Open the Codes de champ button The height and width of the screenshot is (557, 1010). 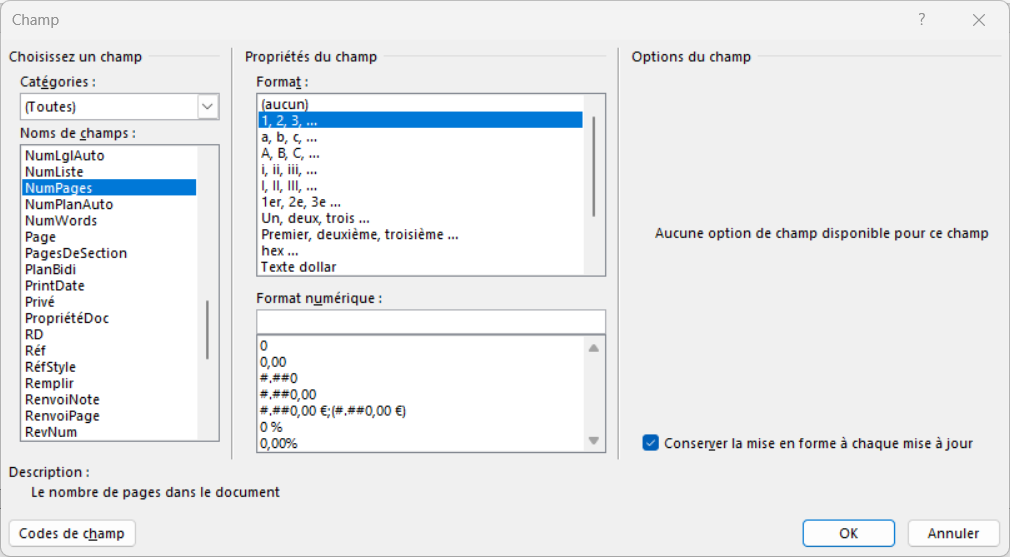pos(72,533)
